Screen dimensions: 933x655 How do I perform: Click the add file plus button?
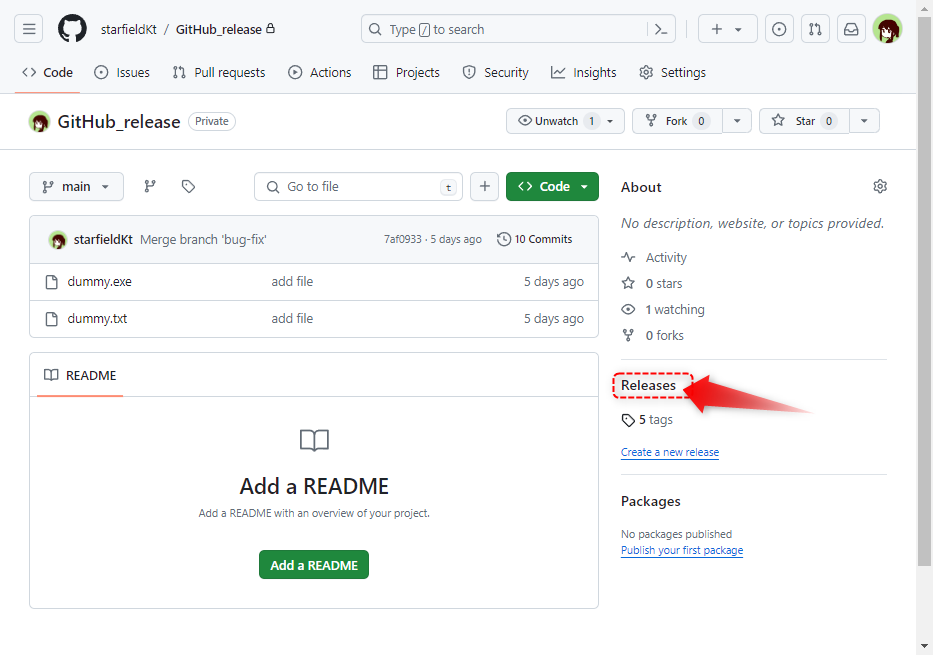tap(484, 187)
